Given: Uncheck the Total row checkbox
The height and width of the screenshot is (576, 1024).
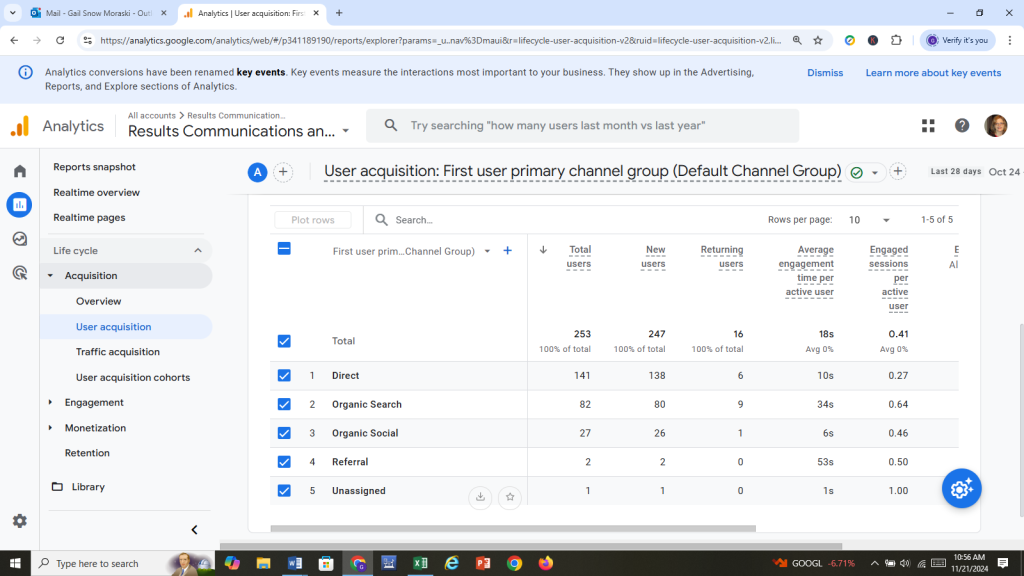Looking at the screenshot, I should pos(284,341).
